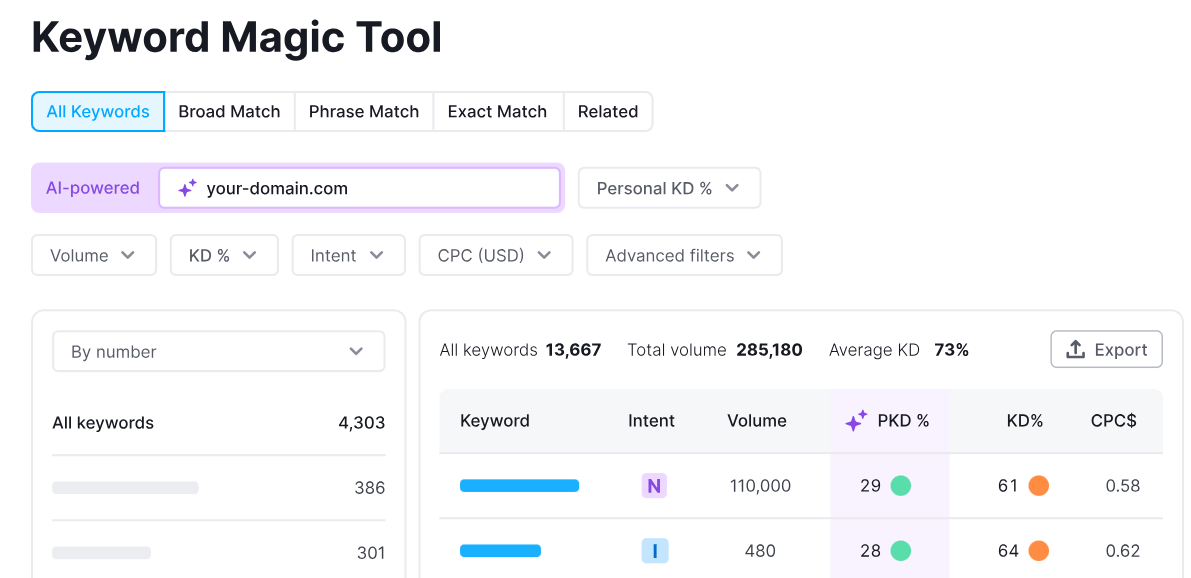1191x578 pixels.
Task: Click the AI-powered label
Action: pos(93,188)
